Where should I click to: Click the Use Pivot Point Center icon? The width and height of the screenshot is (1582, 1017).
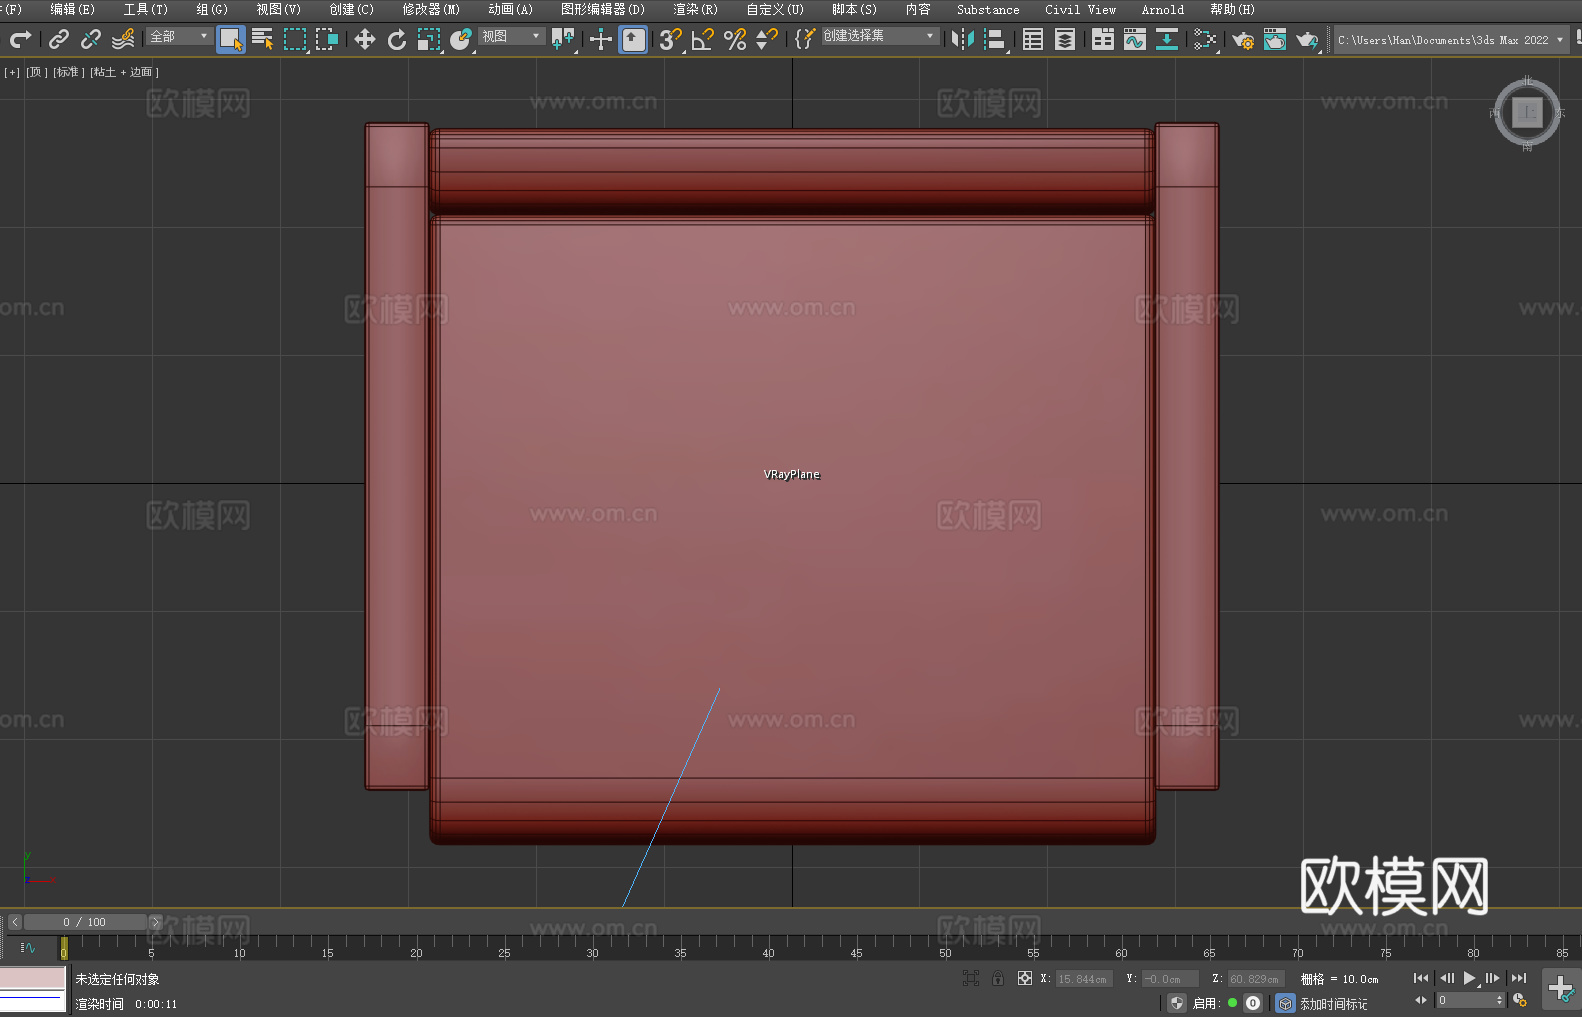[563, 40]
